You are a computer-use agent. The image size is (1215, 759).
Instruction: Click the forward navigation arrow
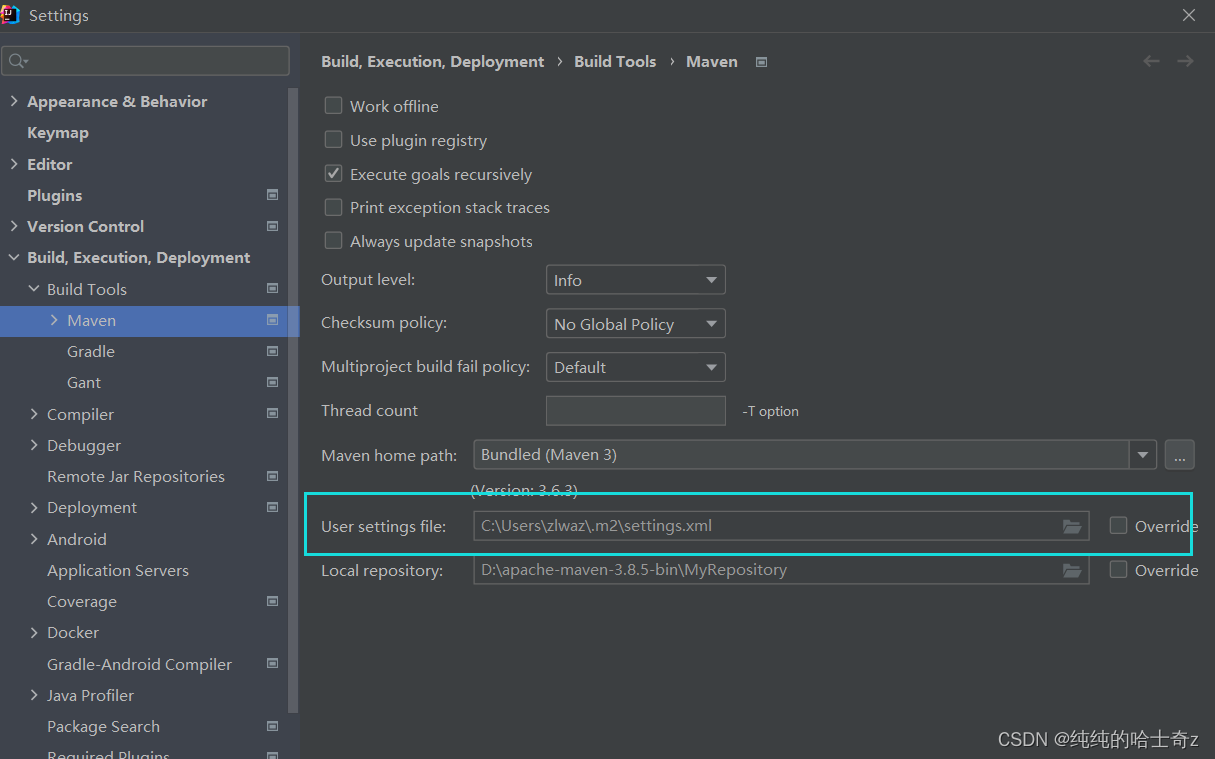pyautogui.click(x=1185, y=62)
